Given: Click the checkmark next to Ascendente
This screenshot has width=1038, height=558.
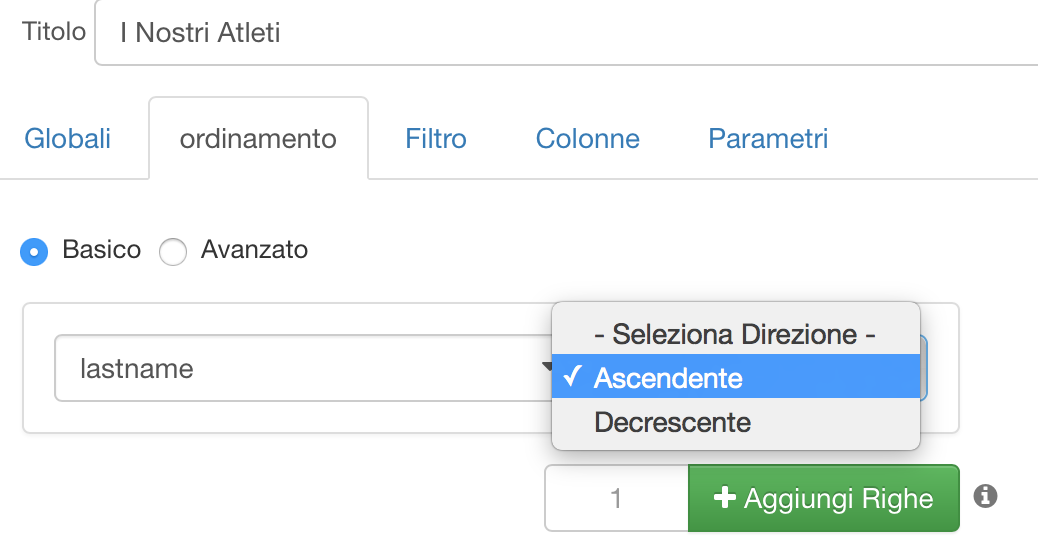Looking at the screenshot, I should tap(573, 377).
